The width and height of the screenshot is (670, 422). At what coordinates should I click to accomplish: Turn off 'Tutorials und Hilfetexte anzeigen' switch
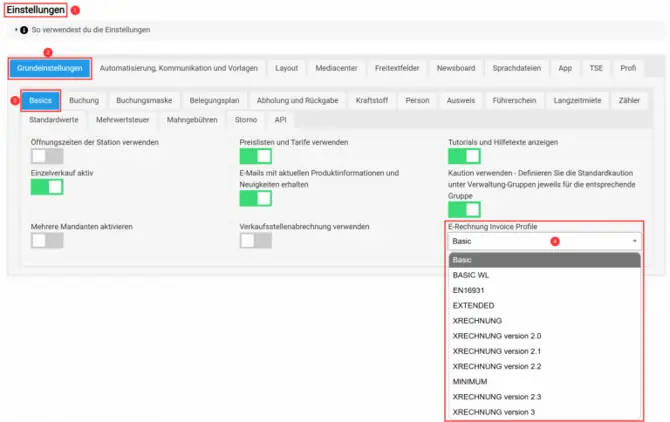pos(464,156)
